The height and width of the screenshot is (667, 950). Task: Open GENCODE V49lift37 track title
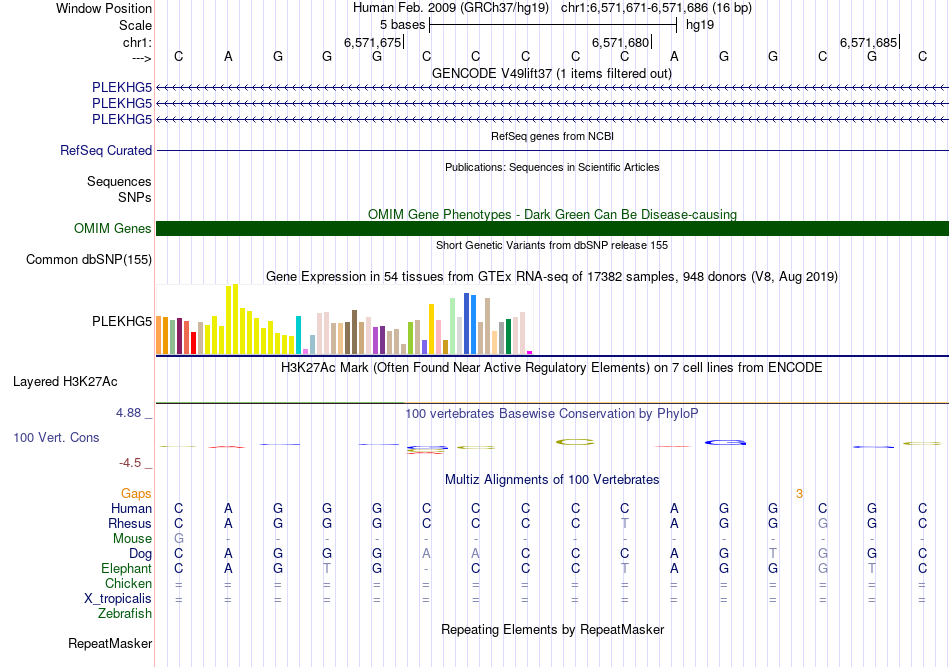click(552, 73)
